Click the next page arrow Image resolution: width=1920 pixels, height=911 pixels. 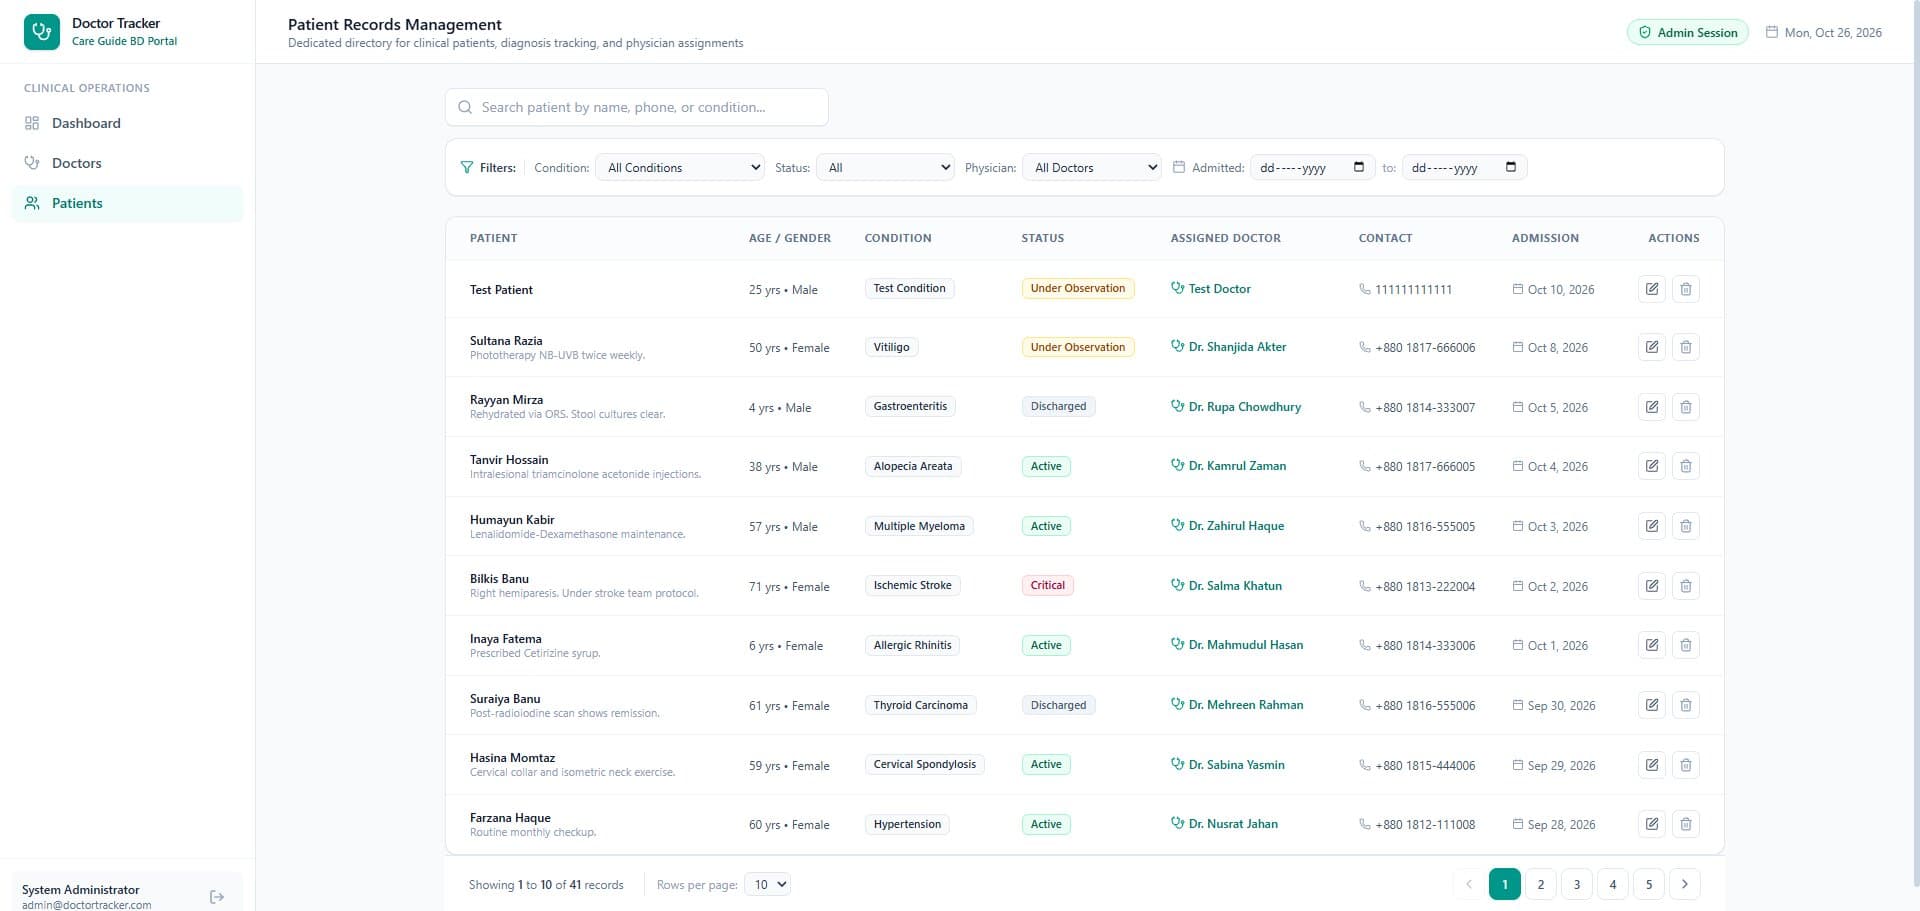click(x=1685, y=884)
